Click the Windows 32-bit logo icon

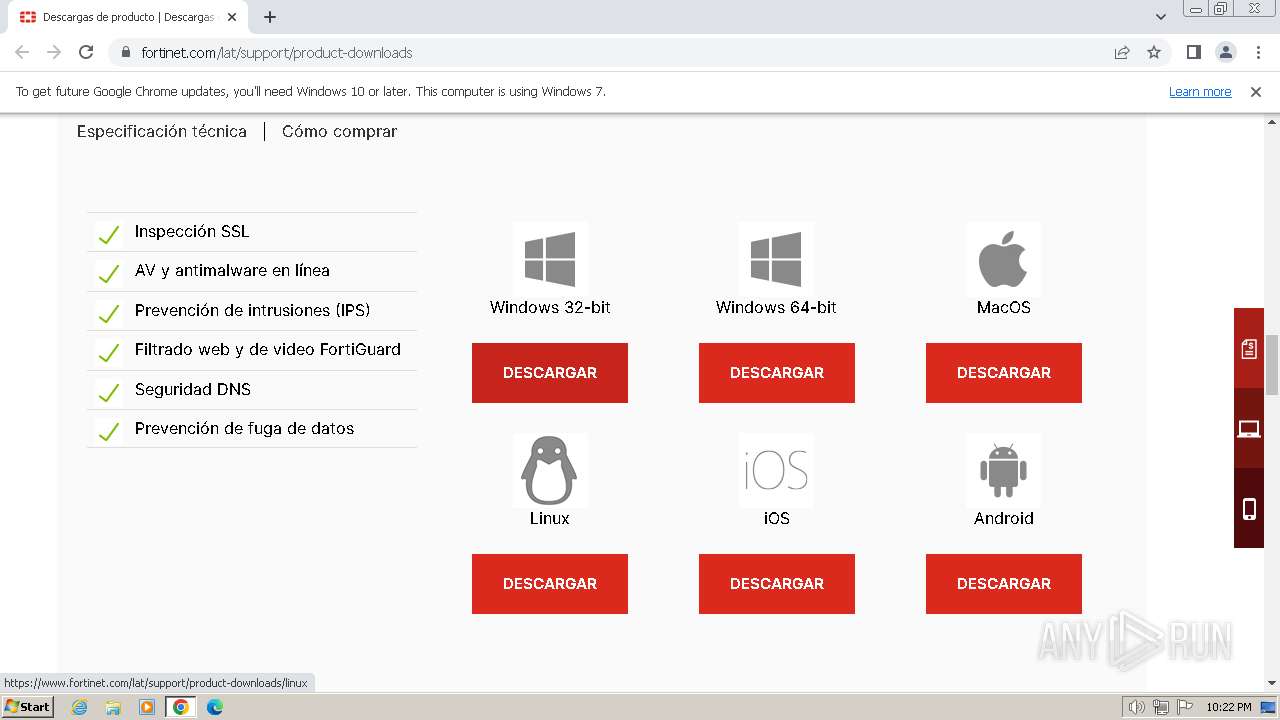[x=550, y=259]
